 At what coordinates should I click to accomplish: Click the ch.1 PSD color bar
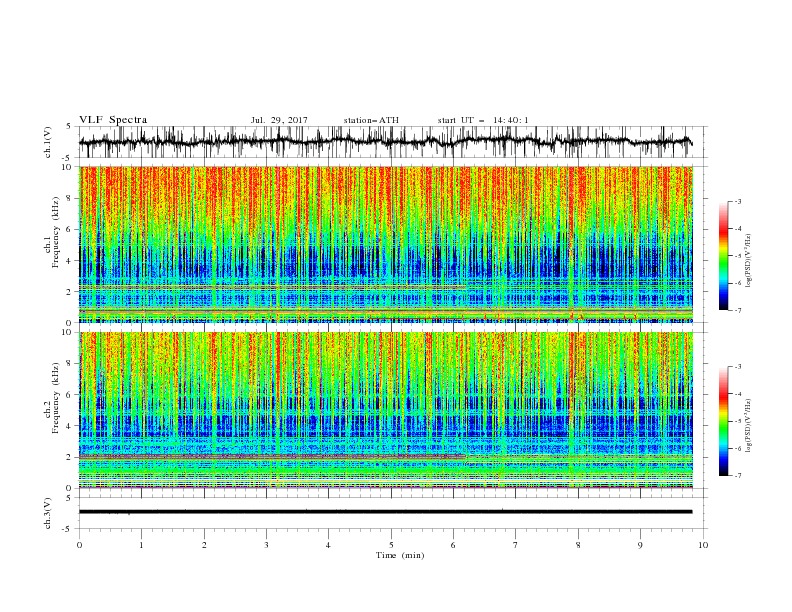click(x=723, y=255)
